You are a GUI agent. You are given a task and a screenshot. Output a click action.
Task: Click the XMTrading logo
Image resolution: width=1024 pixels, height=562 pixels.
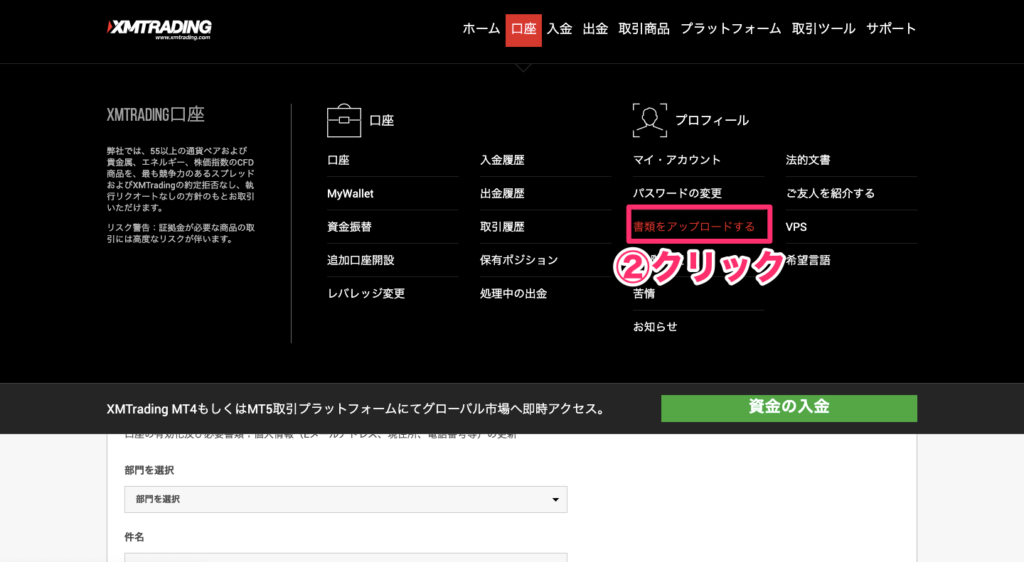[x=159, y=29]
